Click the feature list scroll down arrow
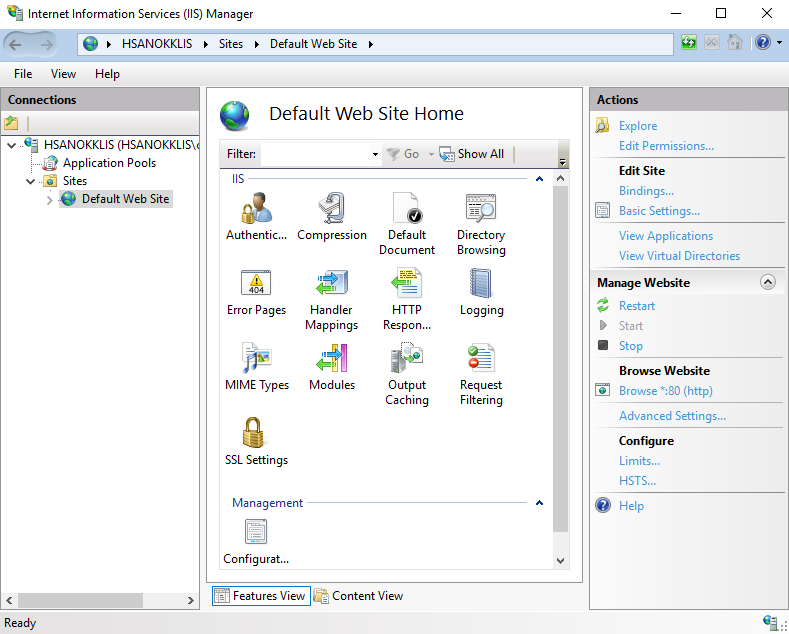789x634 pixels. (561, 561)
